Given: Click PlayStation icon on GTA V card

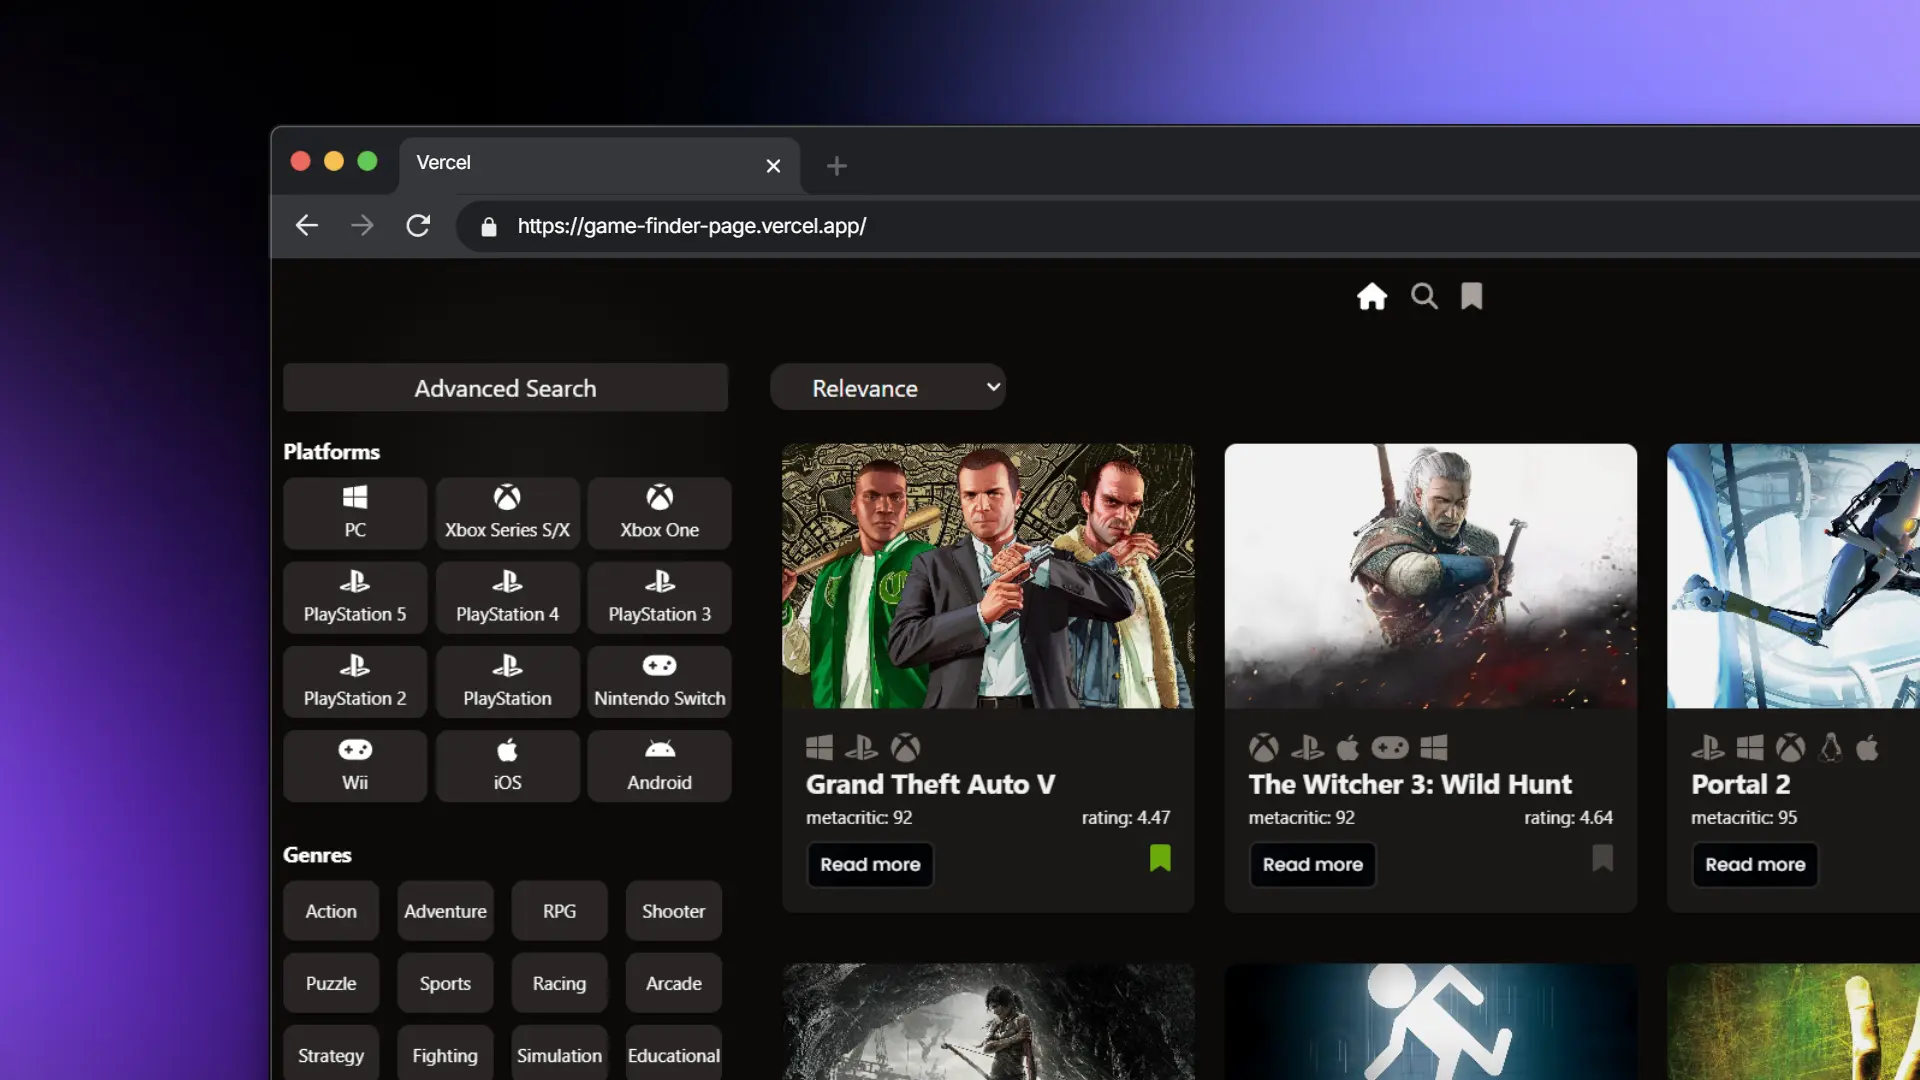Looking at the screenshot, I should click(x=862, y=747).
